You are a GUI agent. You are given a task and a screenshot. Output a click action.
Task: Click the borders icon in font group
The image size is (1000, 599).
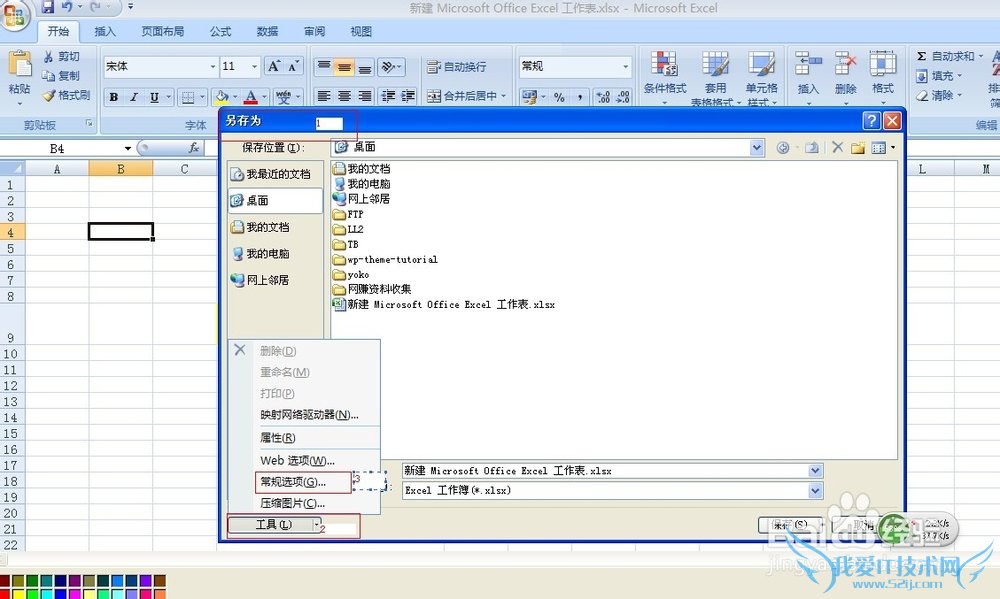[x=188, y=97]
